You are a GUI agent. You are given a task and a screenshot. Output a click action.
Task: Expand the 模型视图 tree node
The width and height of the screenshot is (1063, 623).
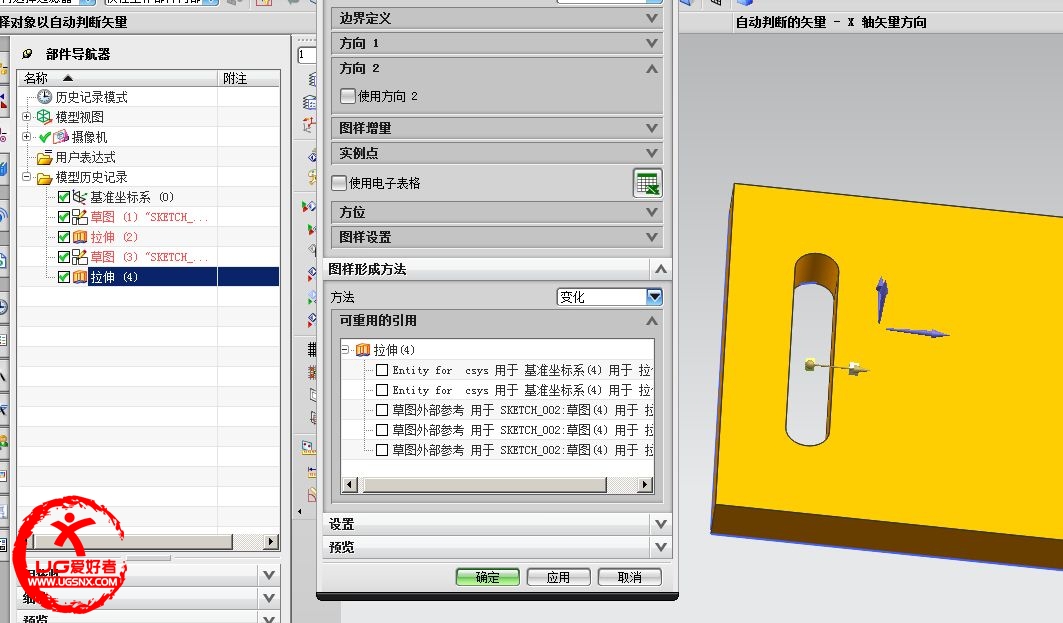[26, 117]
